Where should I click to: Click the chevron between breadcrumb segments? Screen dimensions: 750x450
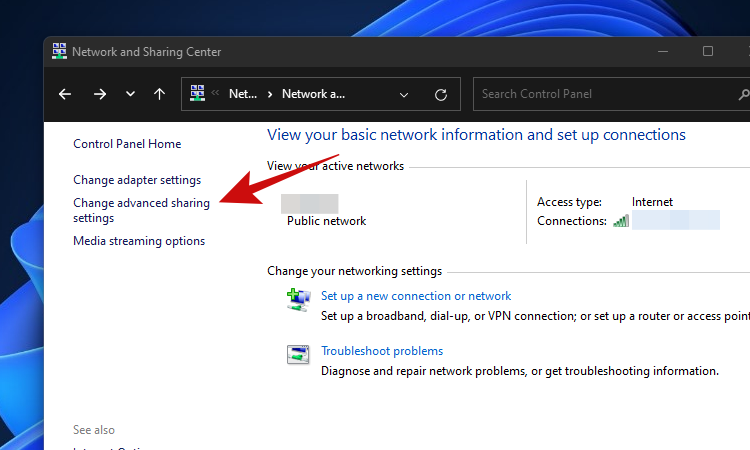click(x=270, y=94)
